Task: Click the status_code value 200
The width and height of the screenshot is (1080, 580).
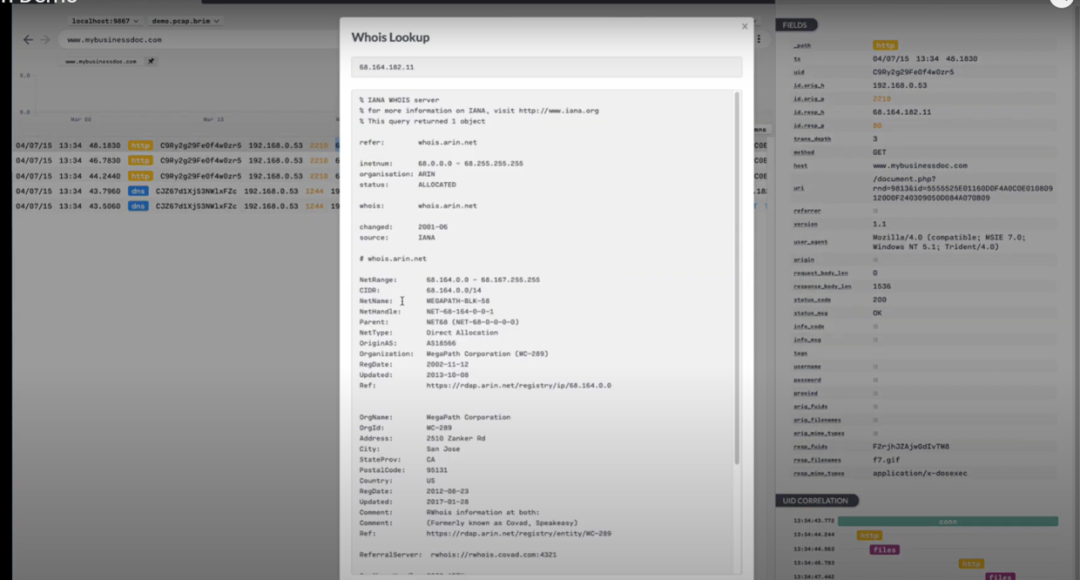Action: tap(880, 300)
